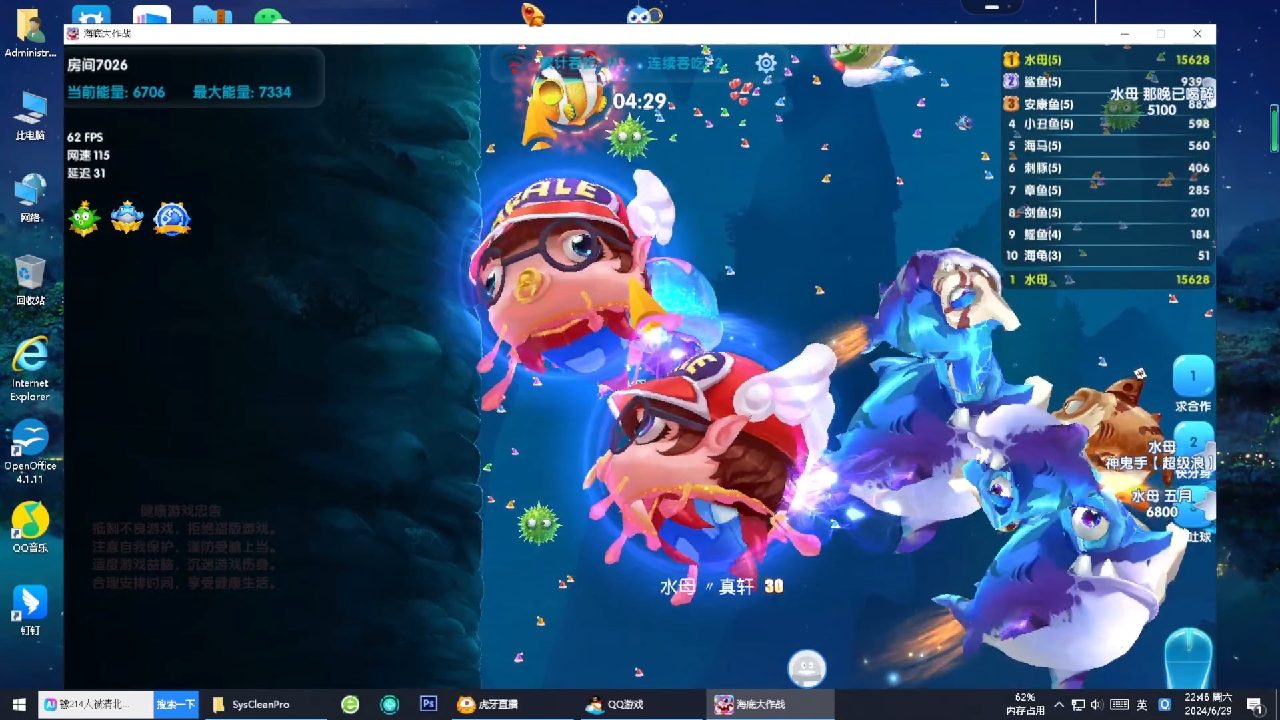Click the blue round medal badge
The image size is (1280, 720).
point(172,218)
